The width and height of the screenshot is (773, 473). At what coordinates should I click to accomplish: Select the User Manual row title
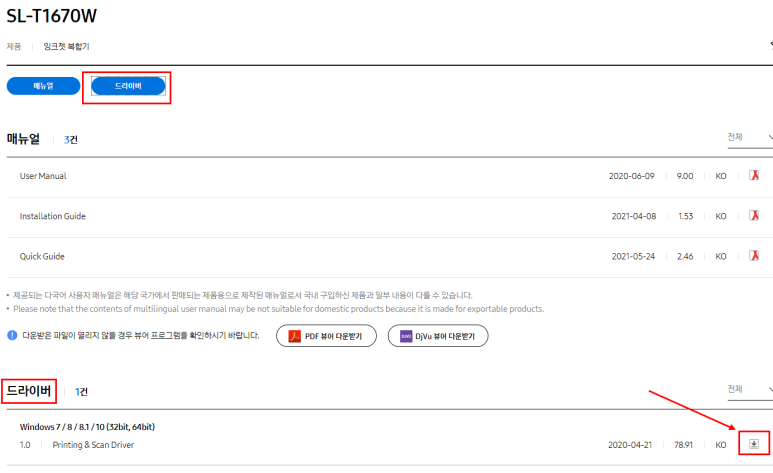pyautogui.click(x=43, y=176)
